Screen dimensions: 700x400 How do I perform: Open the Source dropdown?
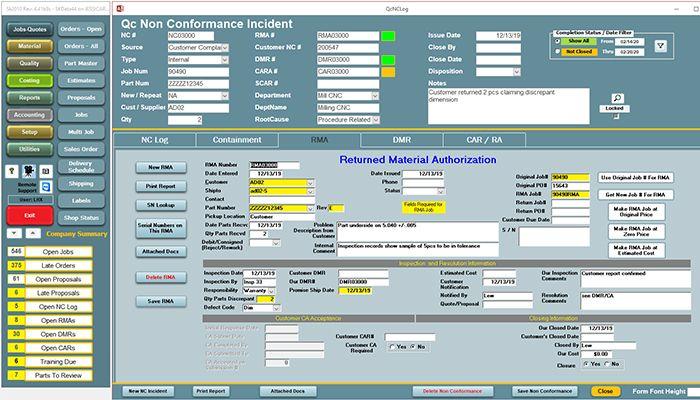tap(225, 48)
